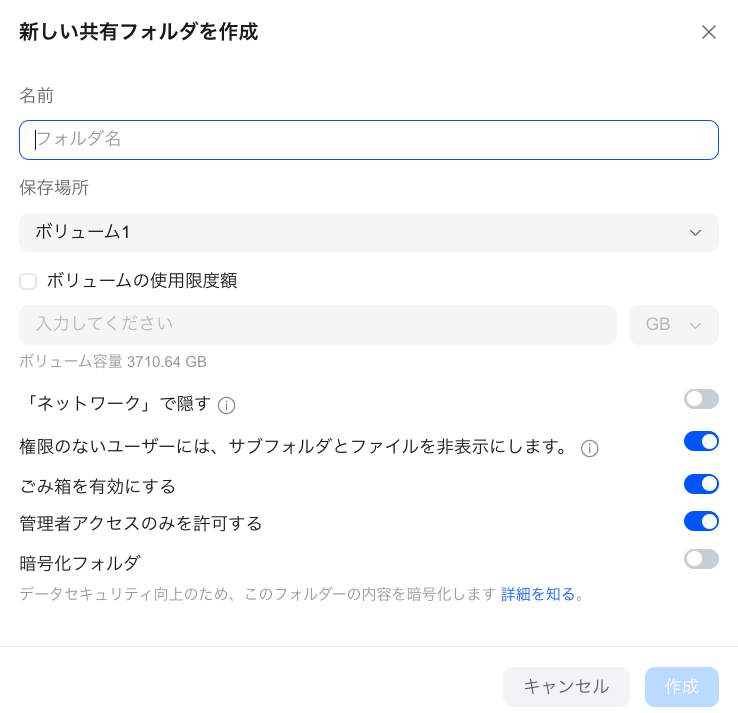Image resolution: width=738 pixels, height=713 pixels.
Task: Turn off サブフォルダとファイルを非表示 switch
Action: 701,441
